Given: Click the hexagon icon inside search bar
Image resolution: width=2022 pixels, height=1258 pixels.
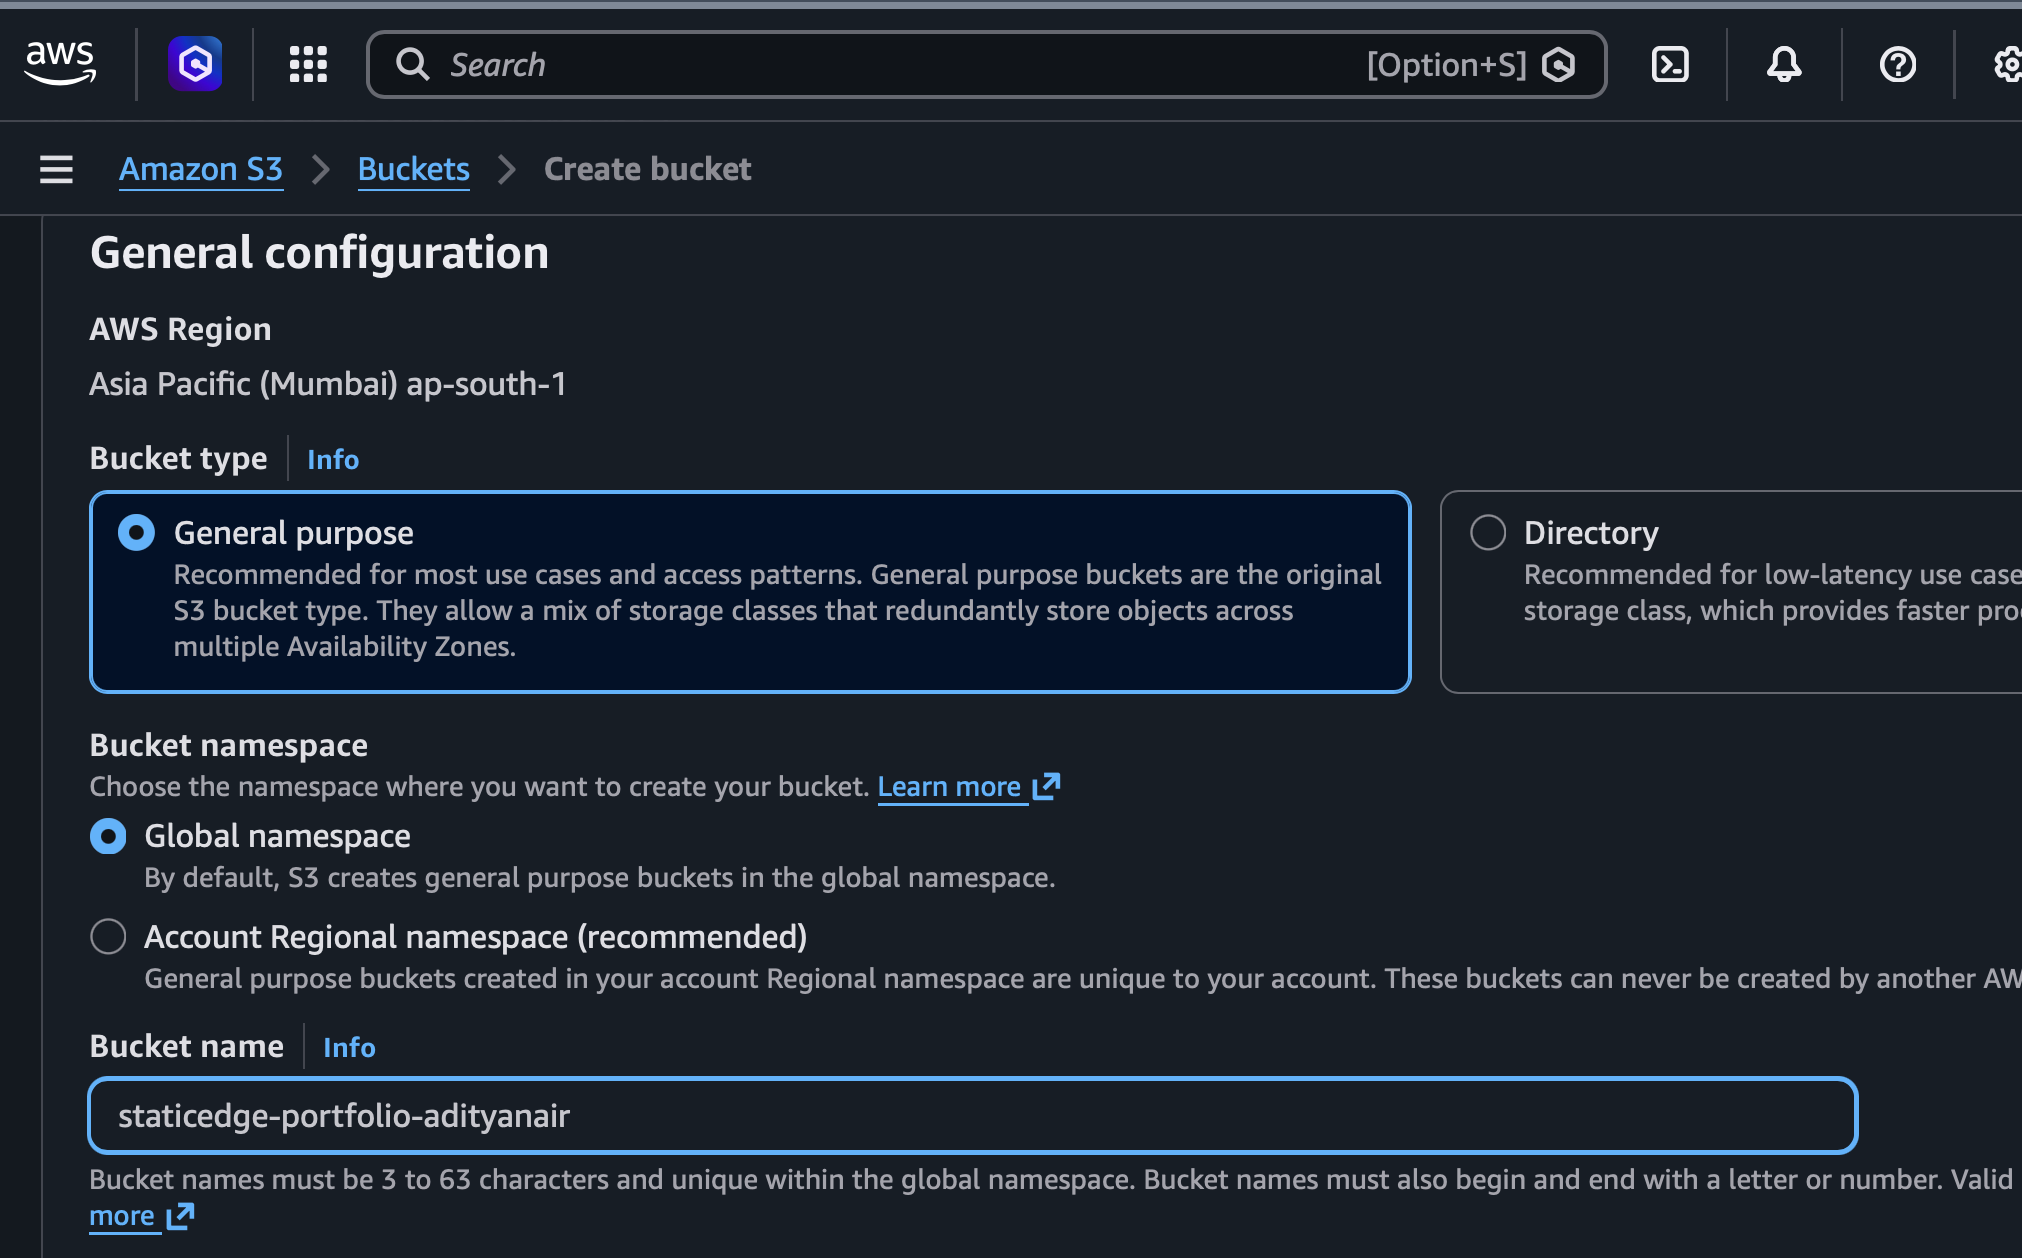Looking at the screenshot, I should pos(1558,65).
